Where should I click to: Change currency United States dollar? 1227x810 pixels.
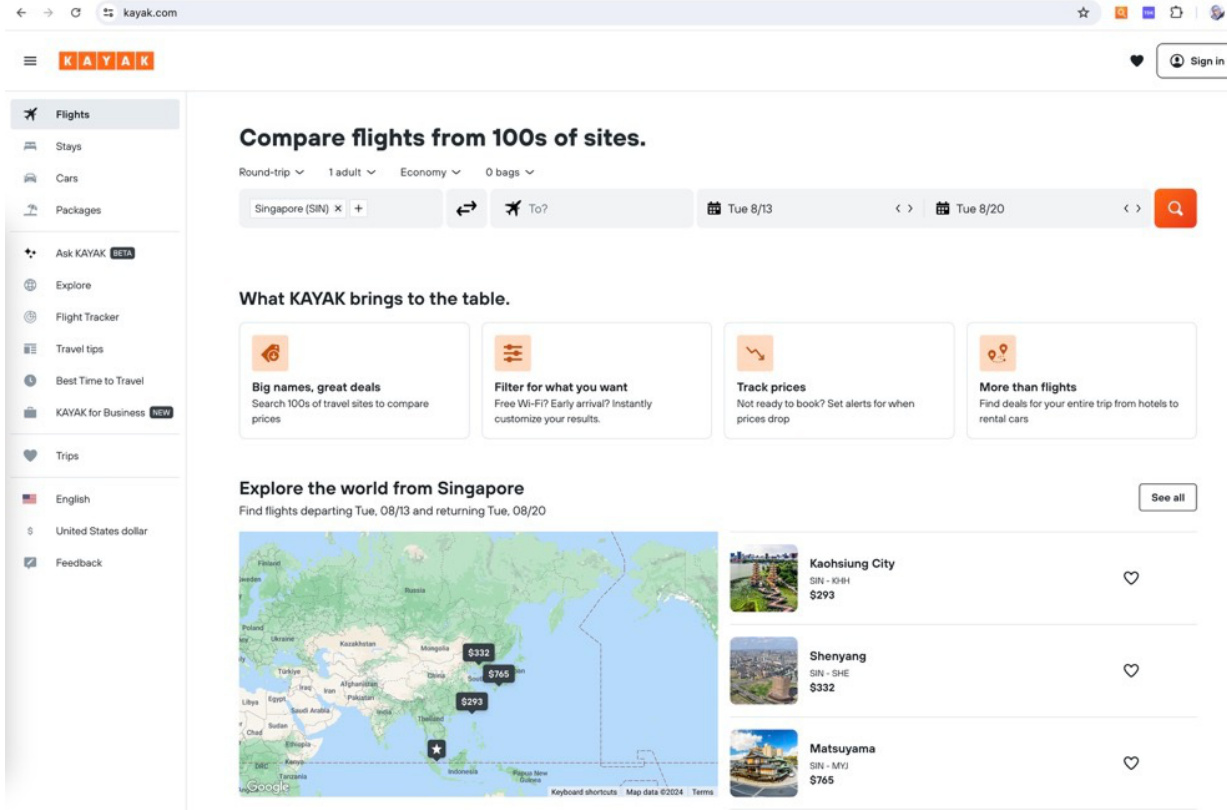[95, 531]
